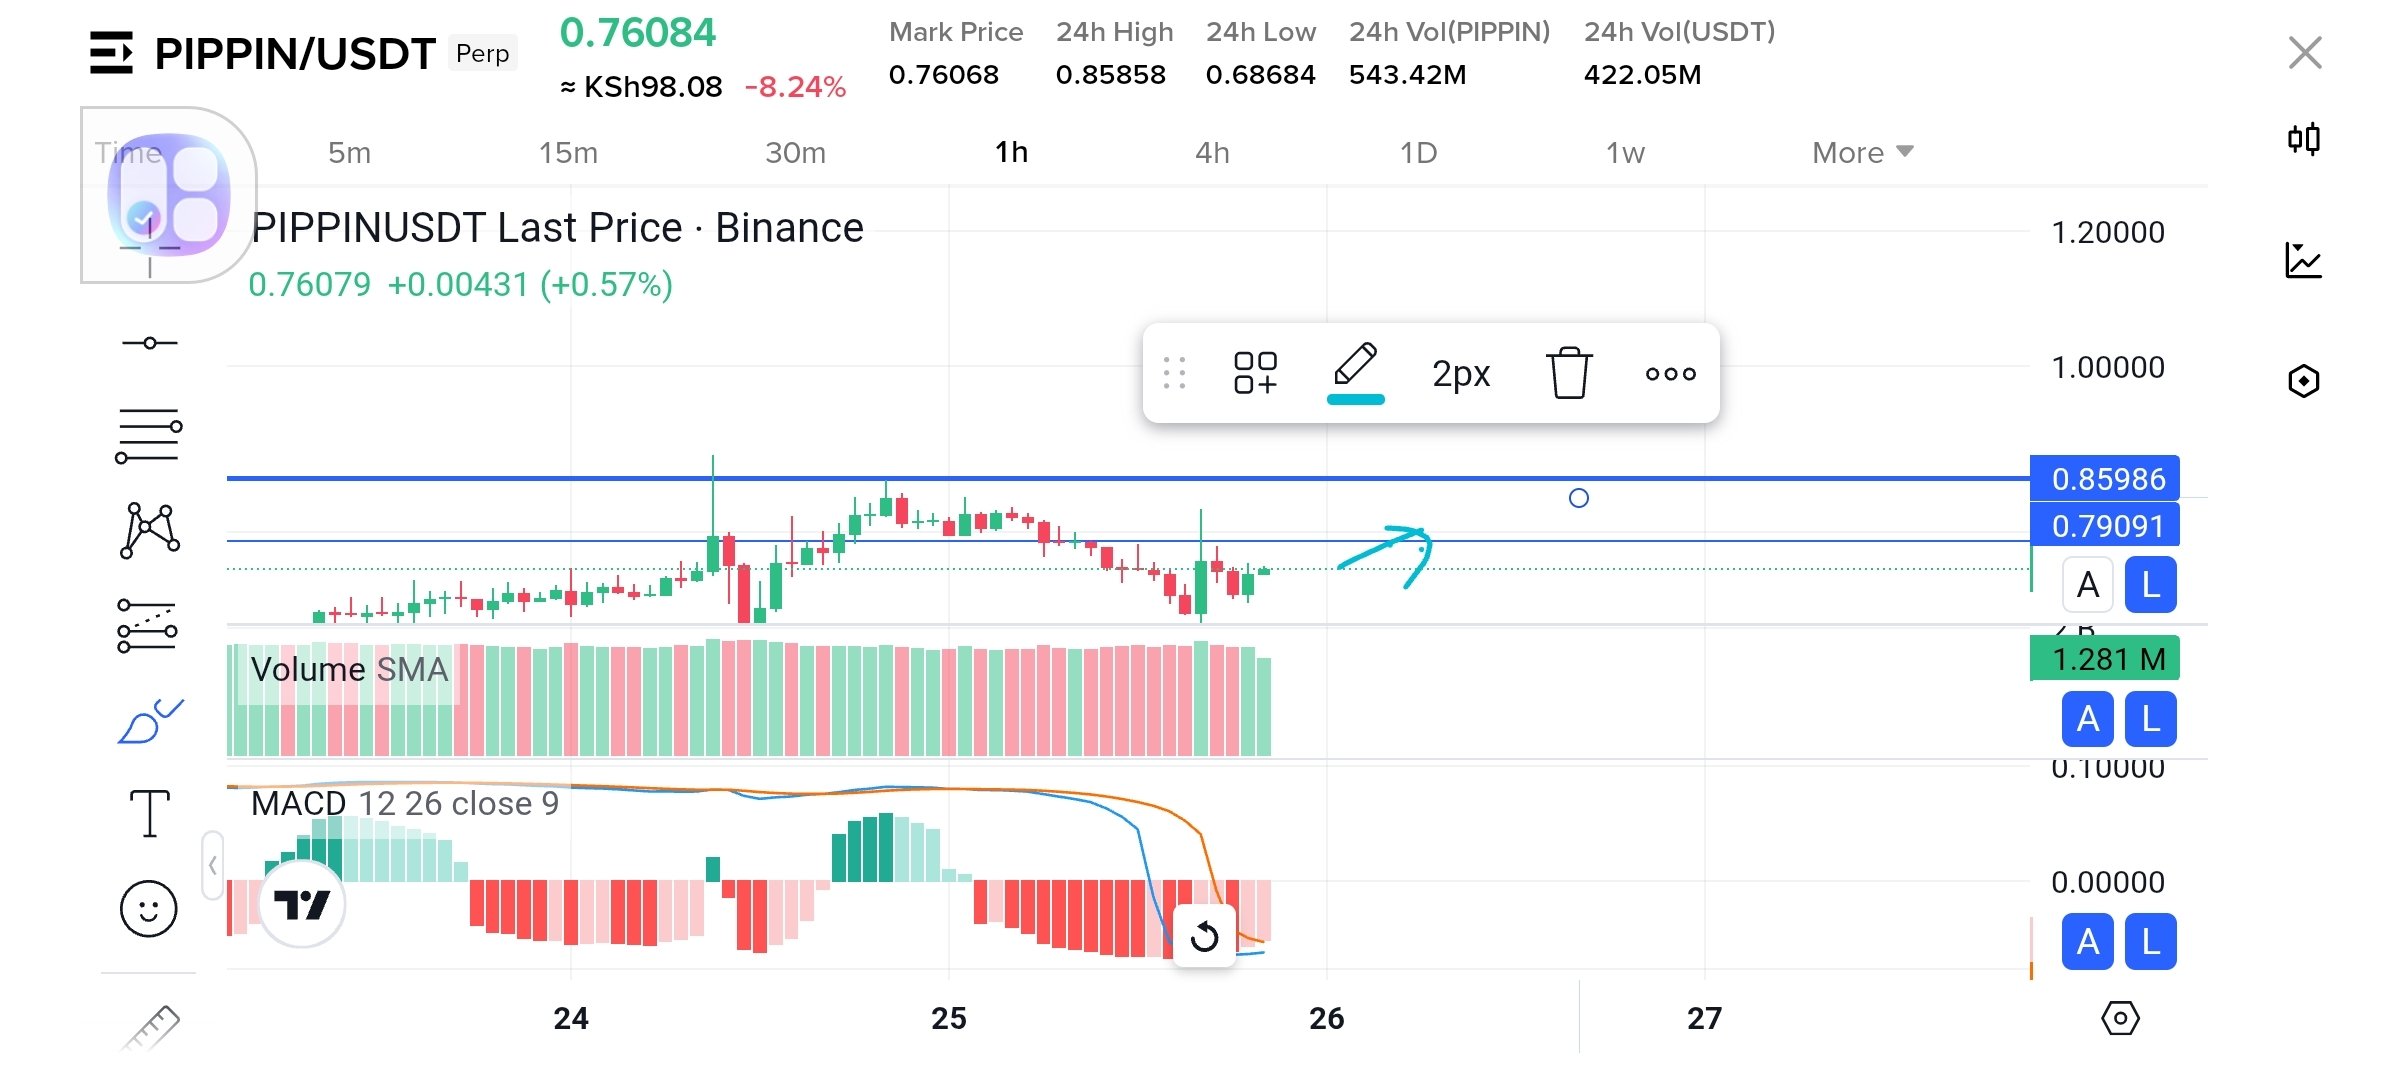The height and width of the screenshot is (1080, 2400).
Task: Open chart settings hexagon on right sidebar
Action: (x=2304, y=381)
